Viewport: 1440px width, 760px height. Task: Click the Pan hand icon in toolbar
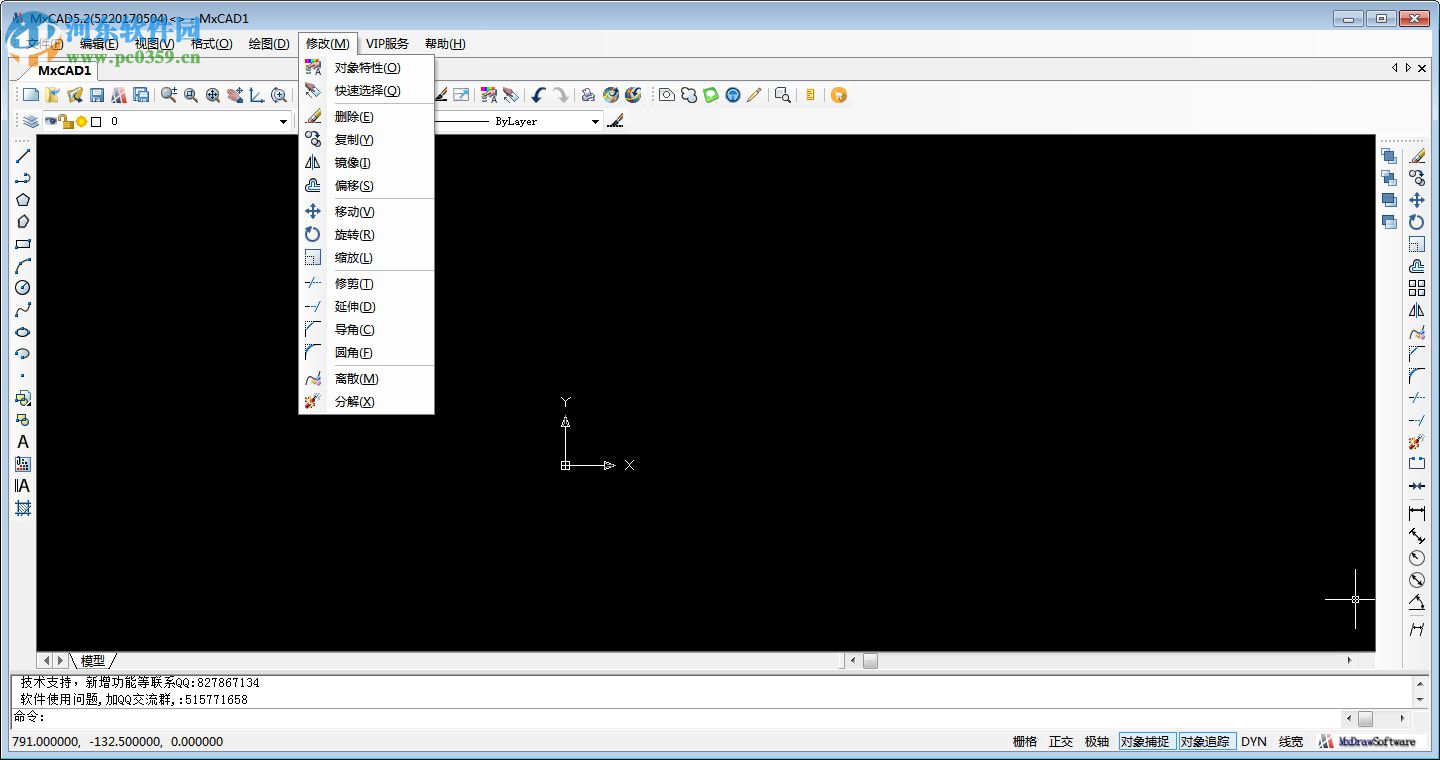235,95
